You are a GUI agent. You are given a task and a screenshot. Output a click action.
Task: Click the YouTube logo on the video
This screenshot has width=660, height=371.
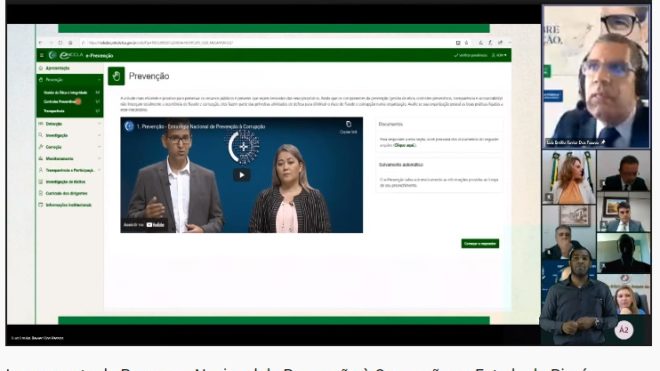(155, 225)
